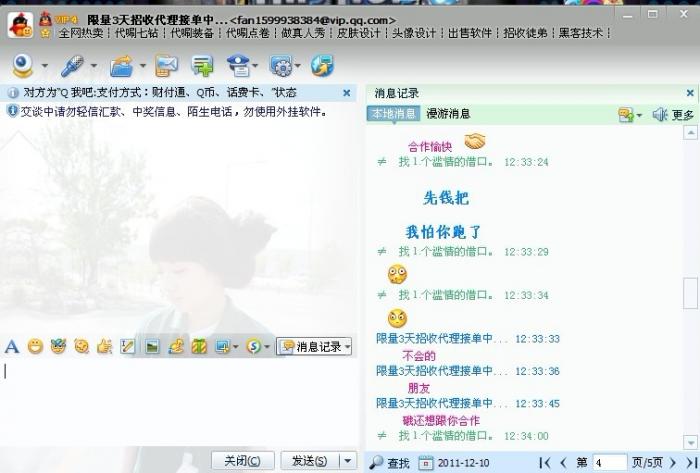The image size is (700, 473).
Task: Expand the report icon dropdown arrow
Action: [255, 66]
